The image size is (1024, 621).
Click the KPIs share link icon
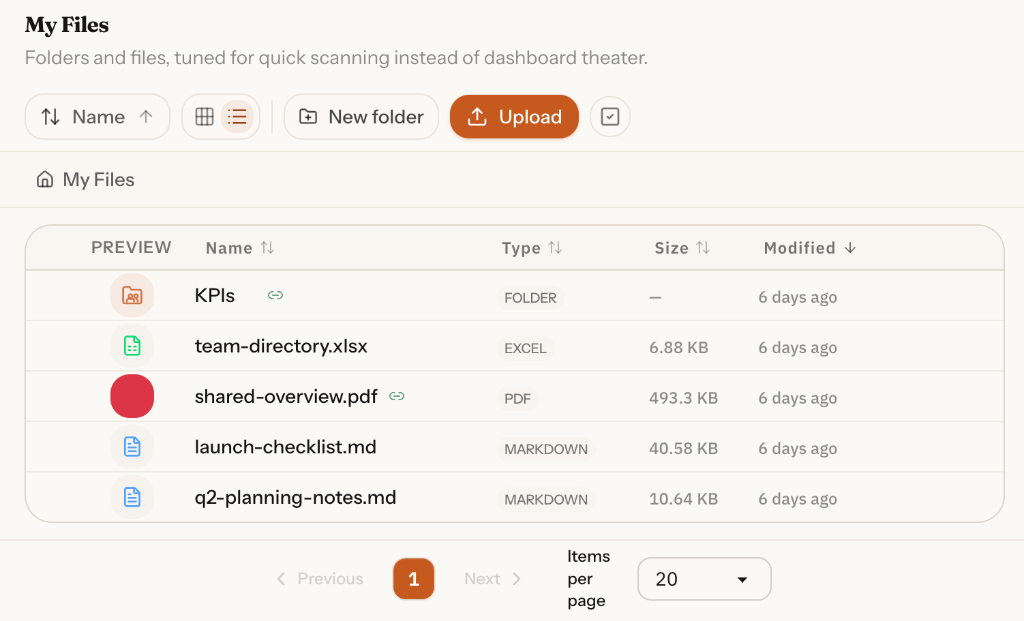pos(276,295)
